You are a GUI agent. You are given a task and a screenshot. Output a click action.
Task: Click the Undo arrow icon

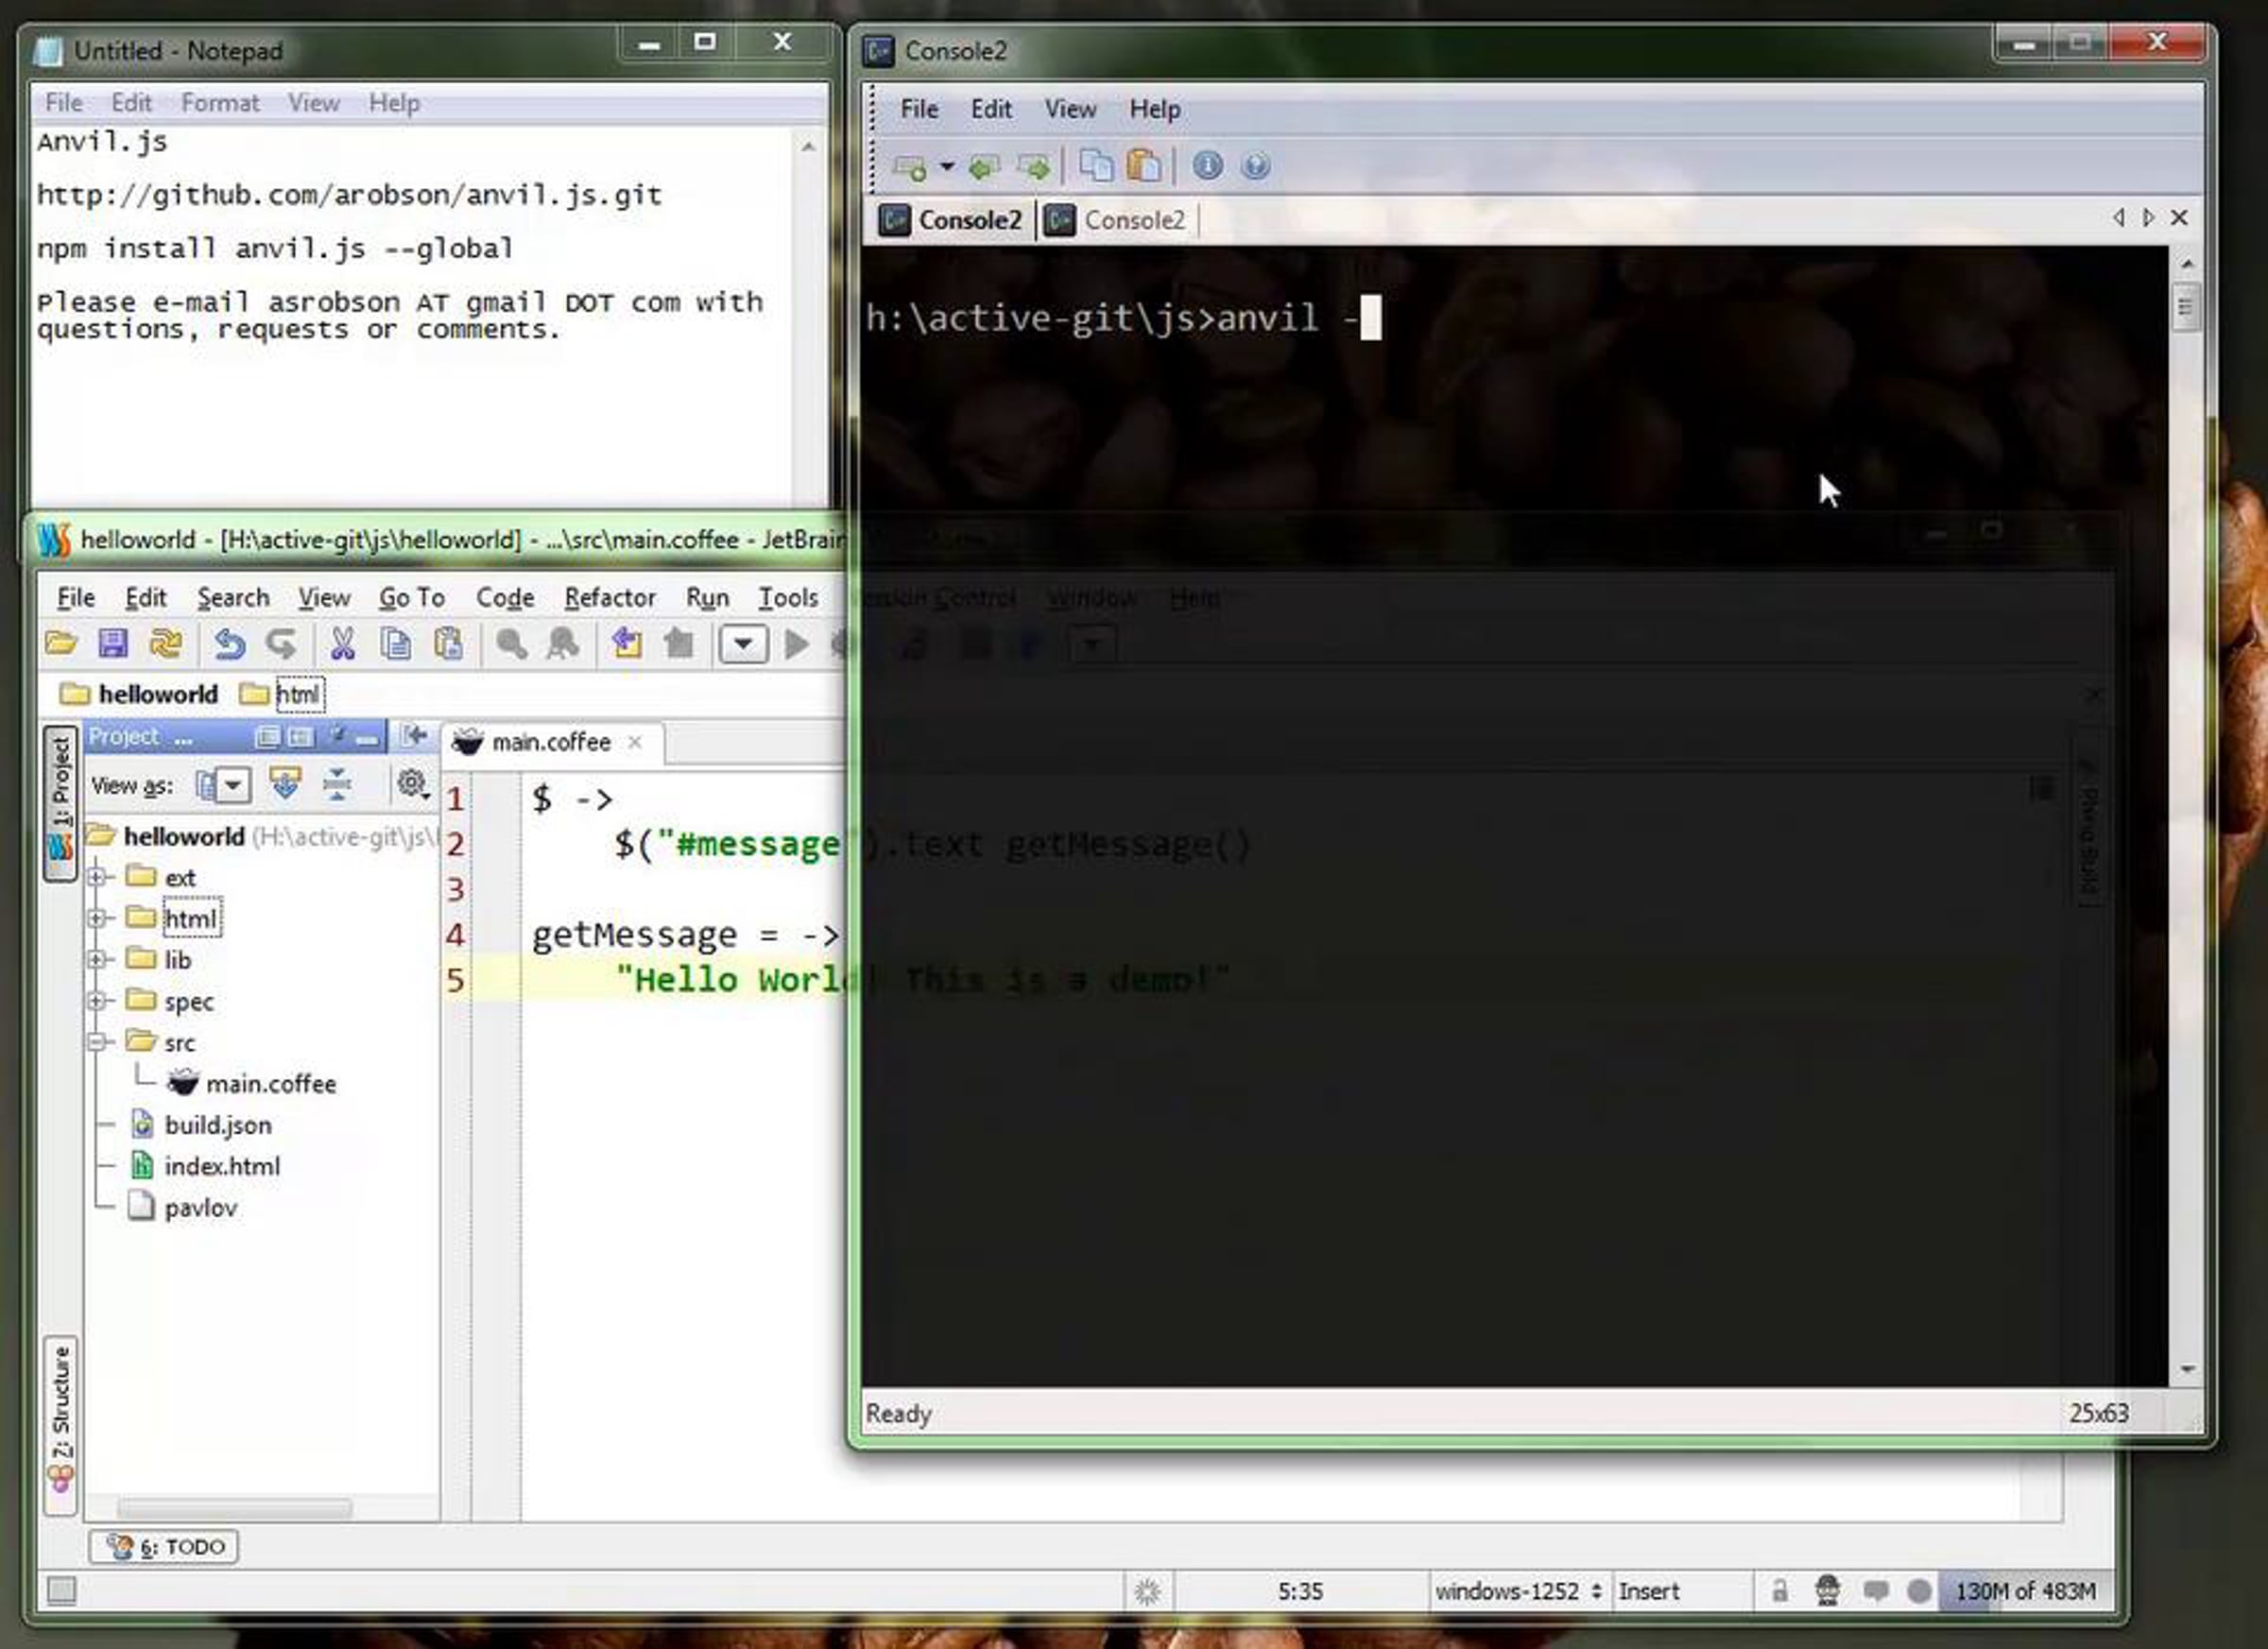click(x=229, y=644)
